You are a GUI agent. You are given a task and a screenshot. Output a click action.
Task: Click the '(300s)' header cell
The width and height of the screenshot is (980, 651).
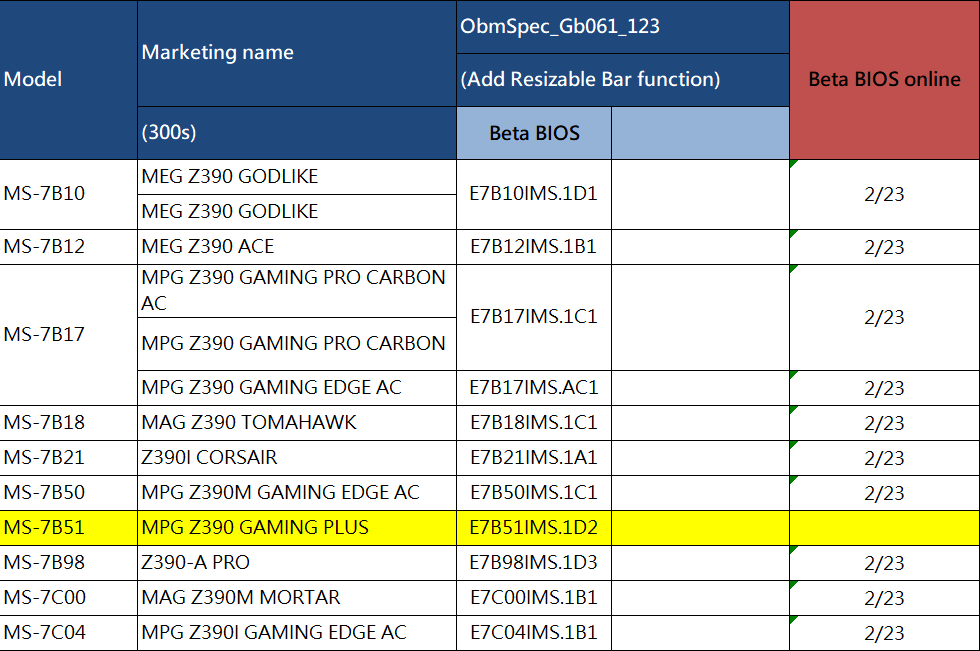click(297, 133)
